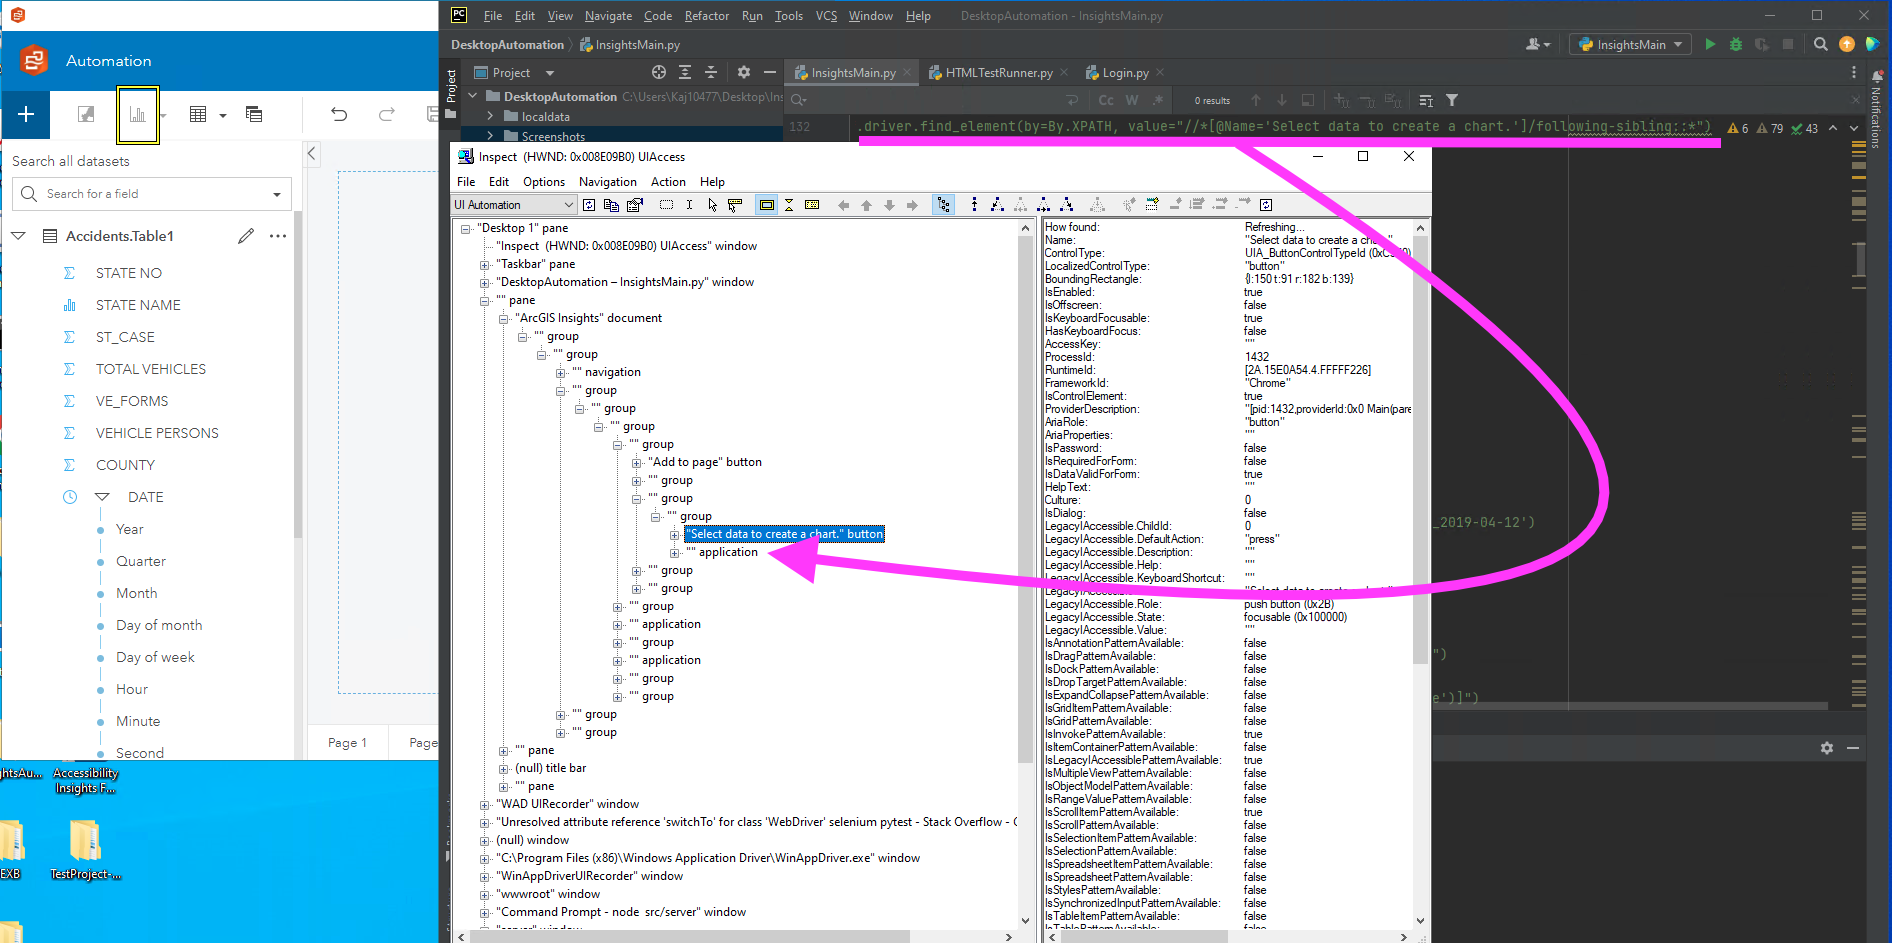1892x943 pixels.
Task: Click the refresh icon in Inspect's toolbar
Action: tap(589, 204)
